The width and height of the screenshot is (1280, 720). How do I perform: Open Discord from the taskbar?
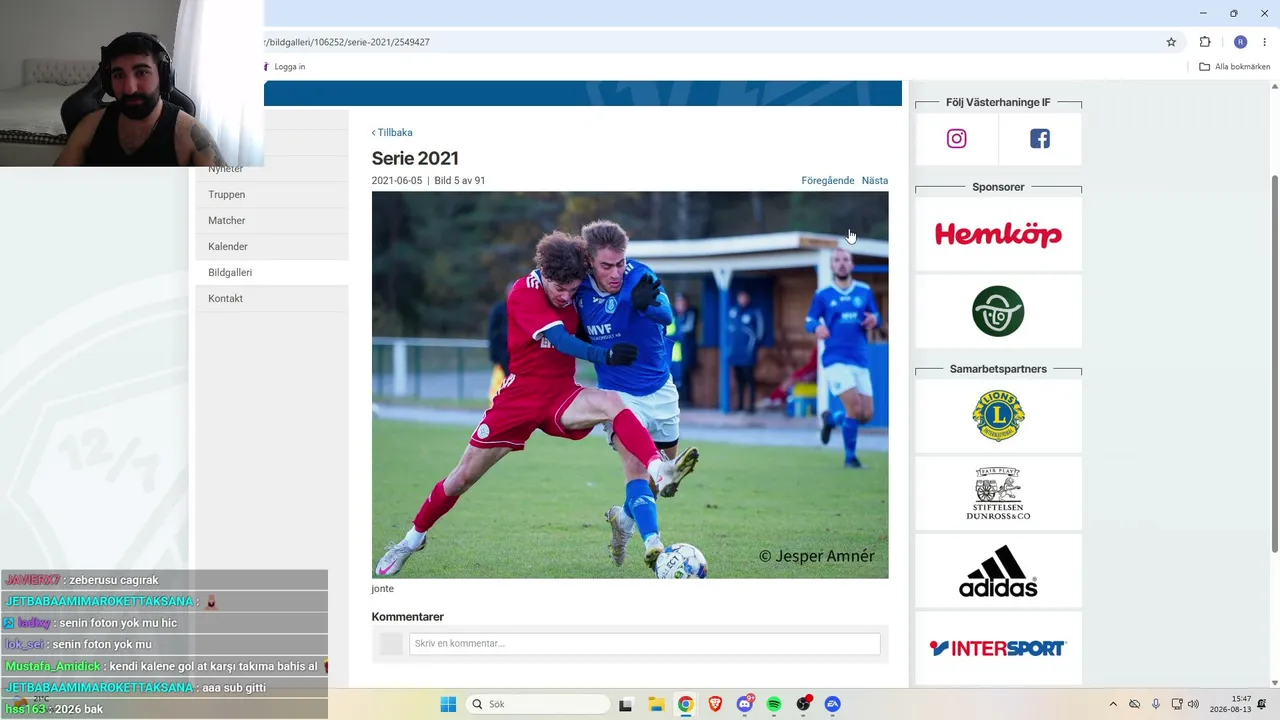745,704
